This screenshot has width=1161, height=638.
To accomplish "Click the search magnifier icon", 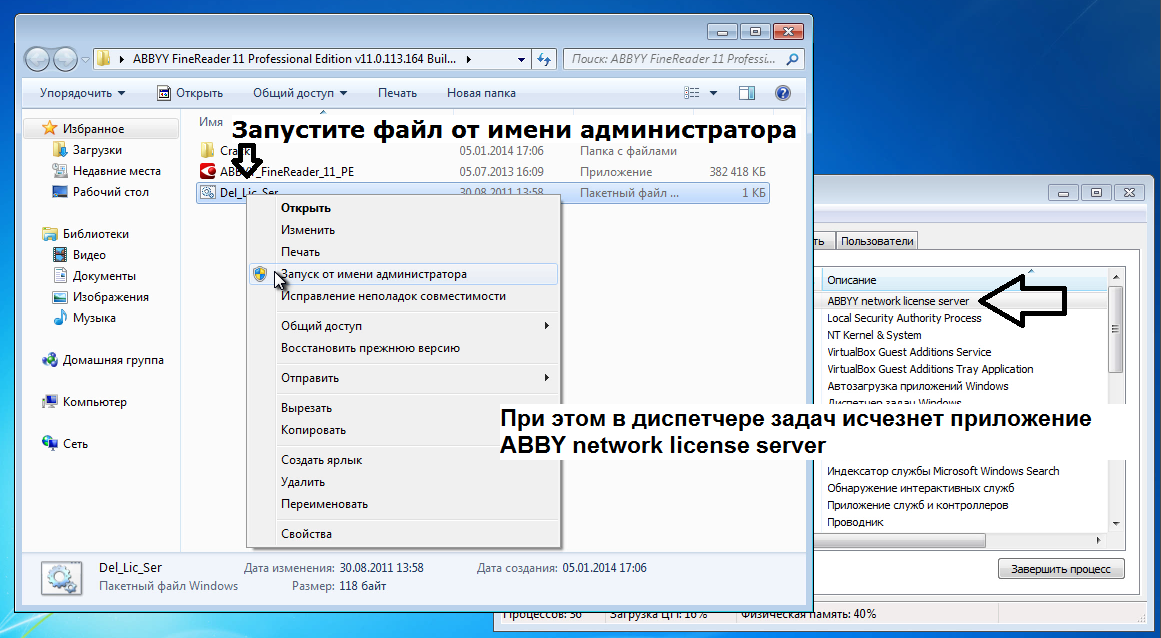I will coord(792,59).
